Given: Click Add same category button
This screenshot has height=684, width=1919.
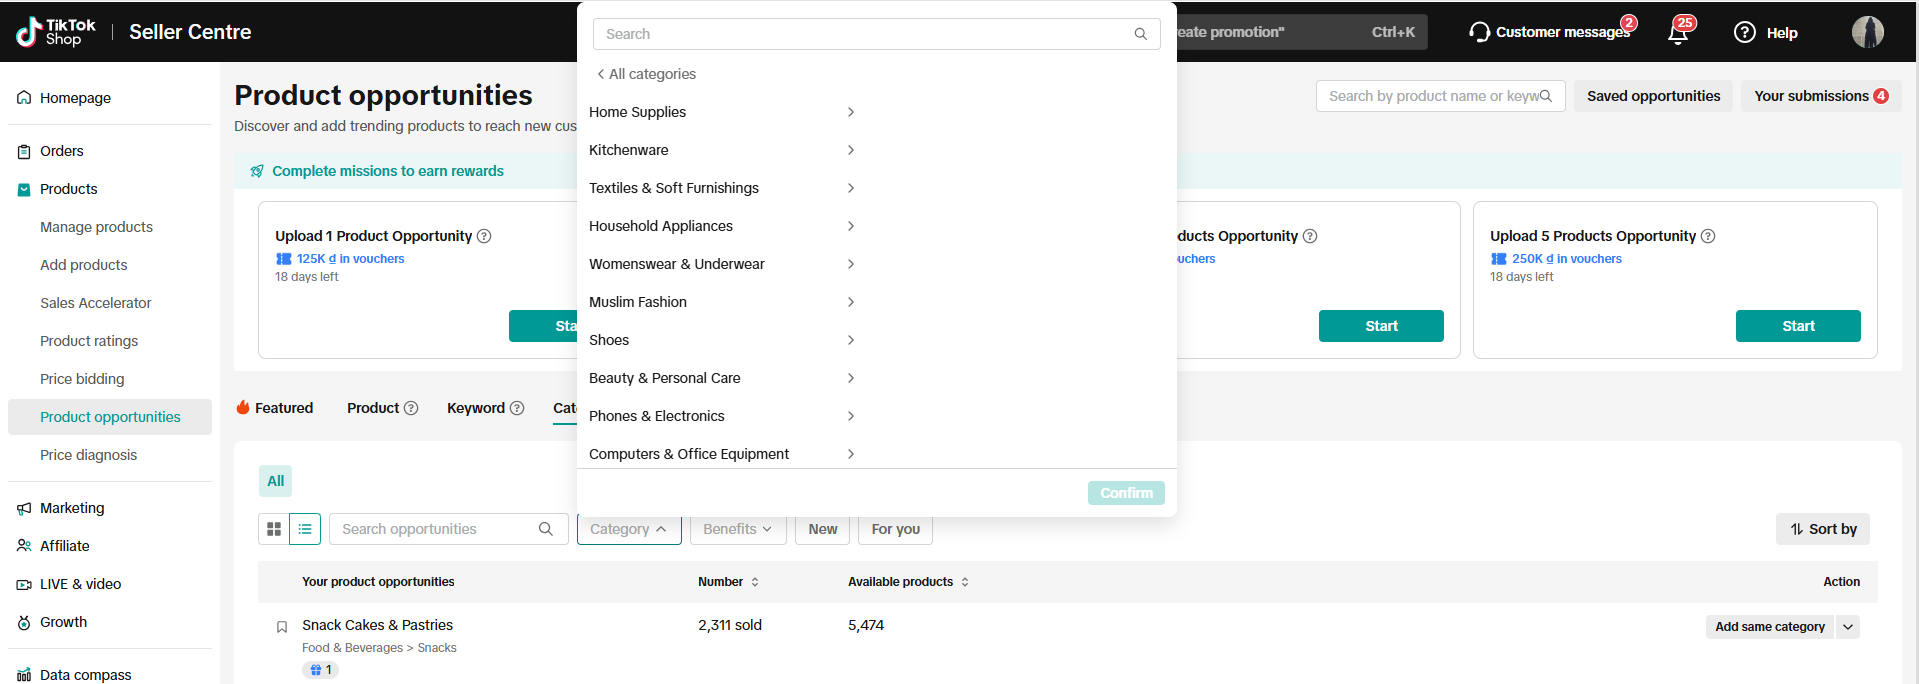Looking at the screenshot, I should pos(1769,627).
